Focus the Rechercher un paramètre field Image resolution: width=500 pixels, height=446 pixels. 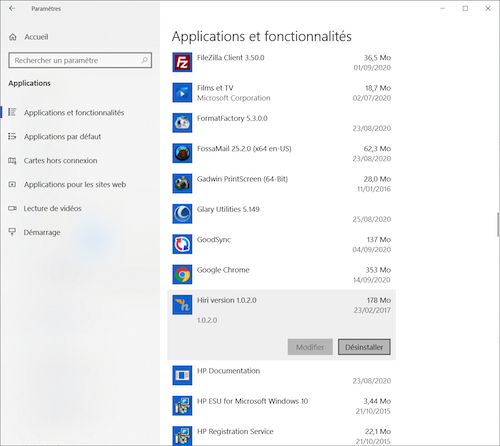click(80, 60)
